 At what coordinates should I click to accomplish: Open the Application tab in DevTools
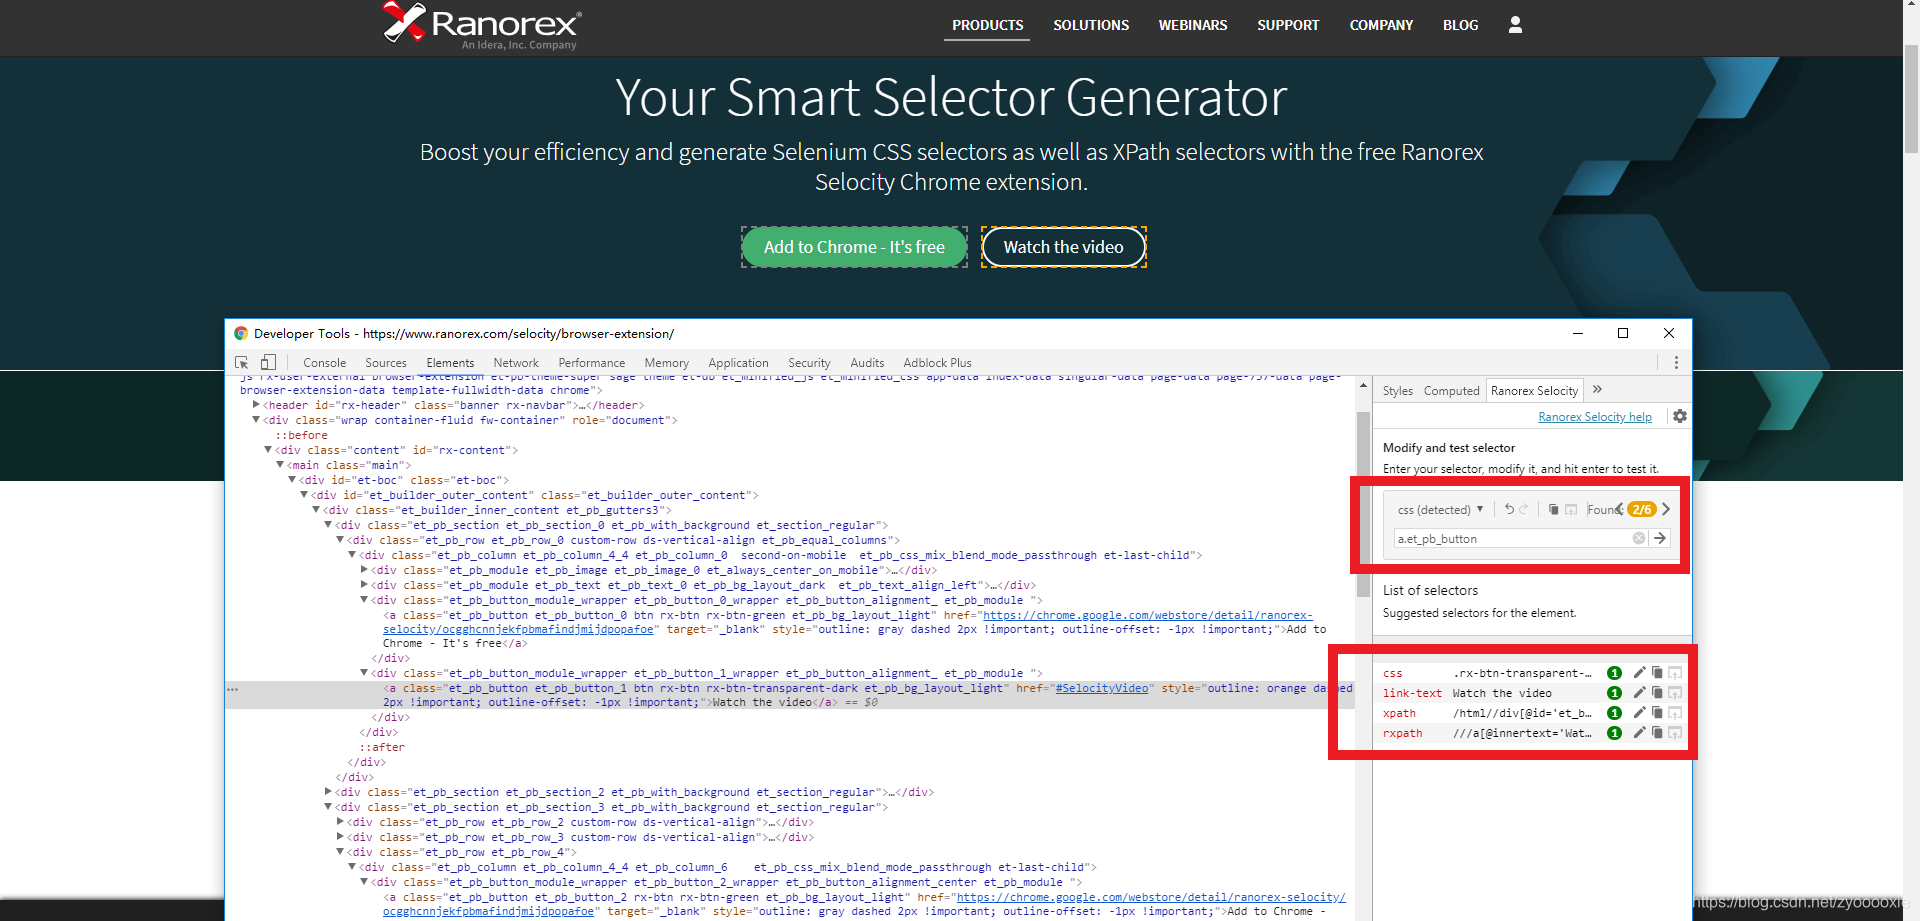pos(738,363)
